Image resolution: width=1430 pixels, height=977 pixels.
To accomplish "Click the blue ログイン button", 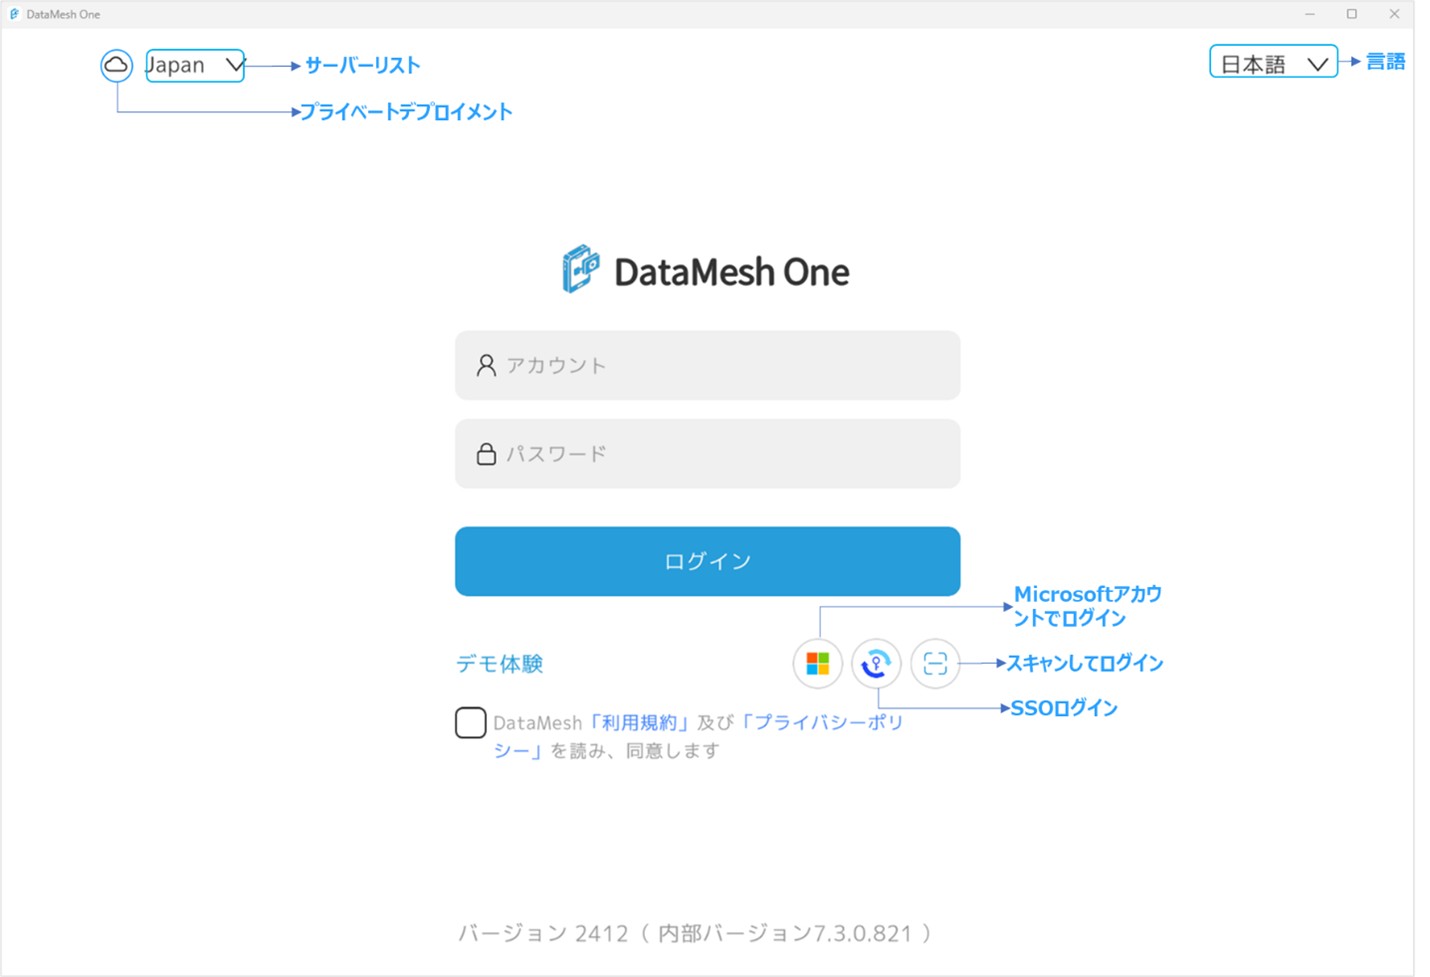I will pyautogui.click(x=707, y=561).
